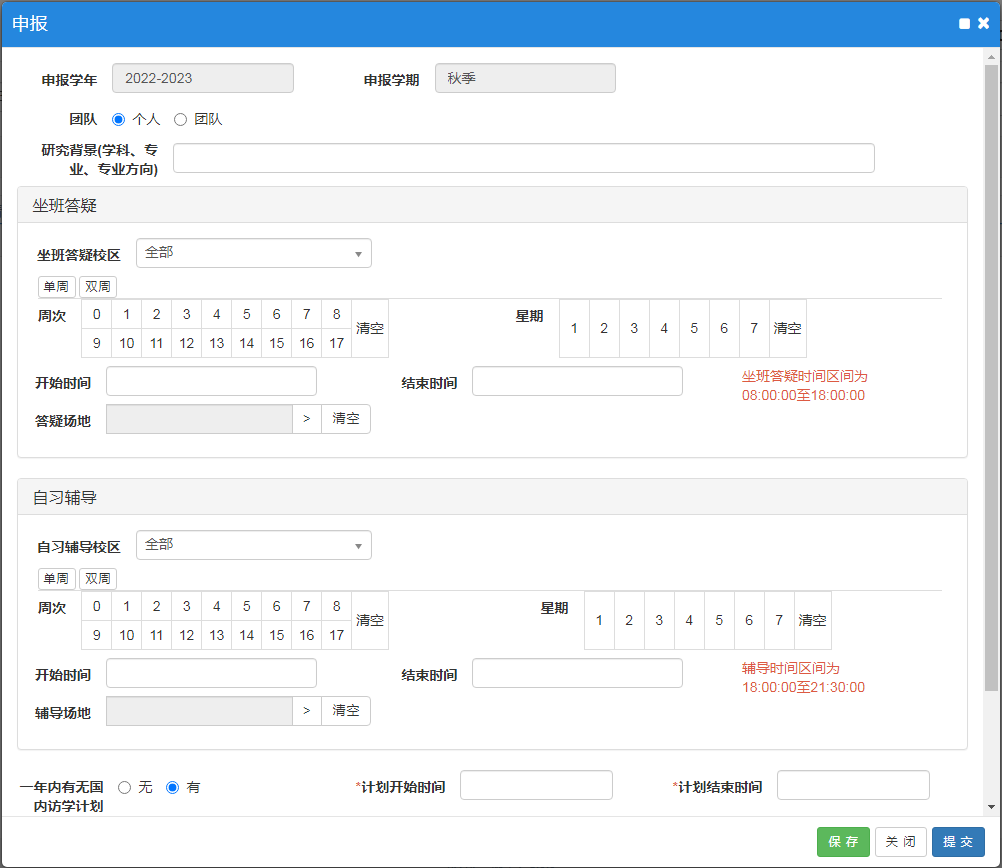
Task: Select 团队 radio option
Action: [x=181, y=119]
